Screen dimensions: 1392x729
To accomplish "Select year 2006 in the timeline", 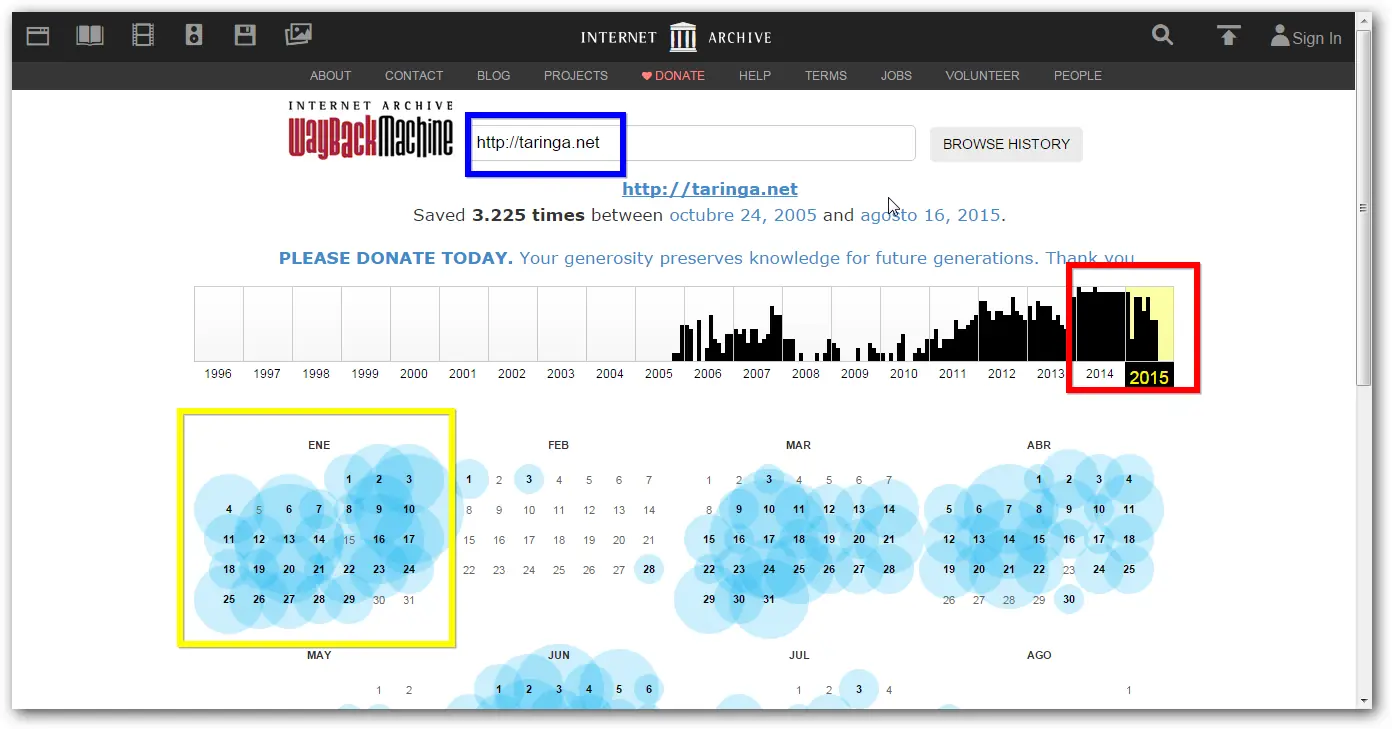I will [x=708, y=374].
